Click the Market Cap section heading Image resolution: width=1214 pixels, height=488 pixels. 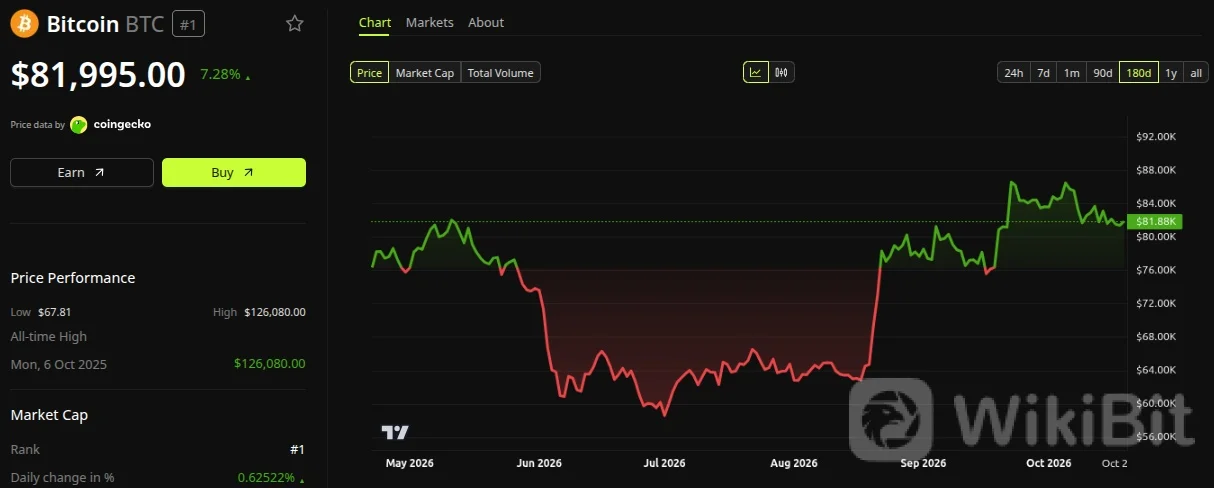(49, 415)
